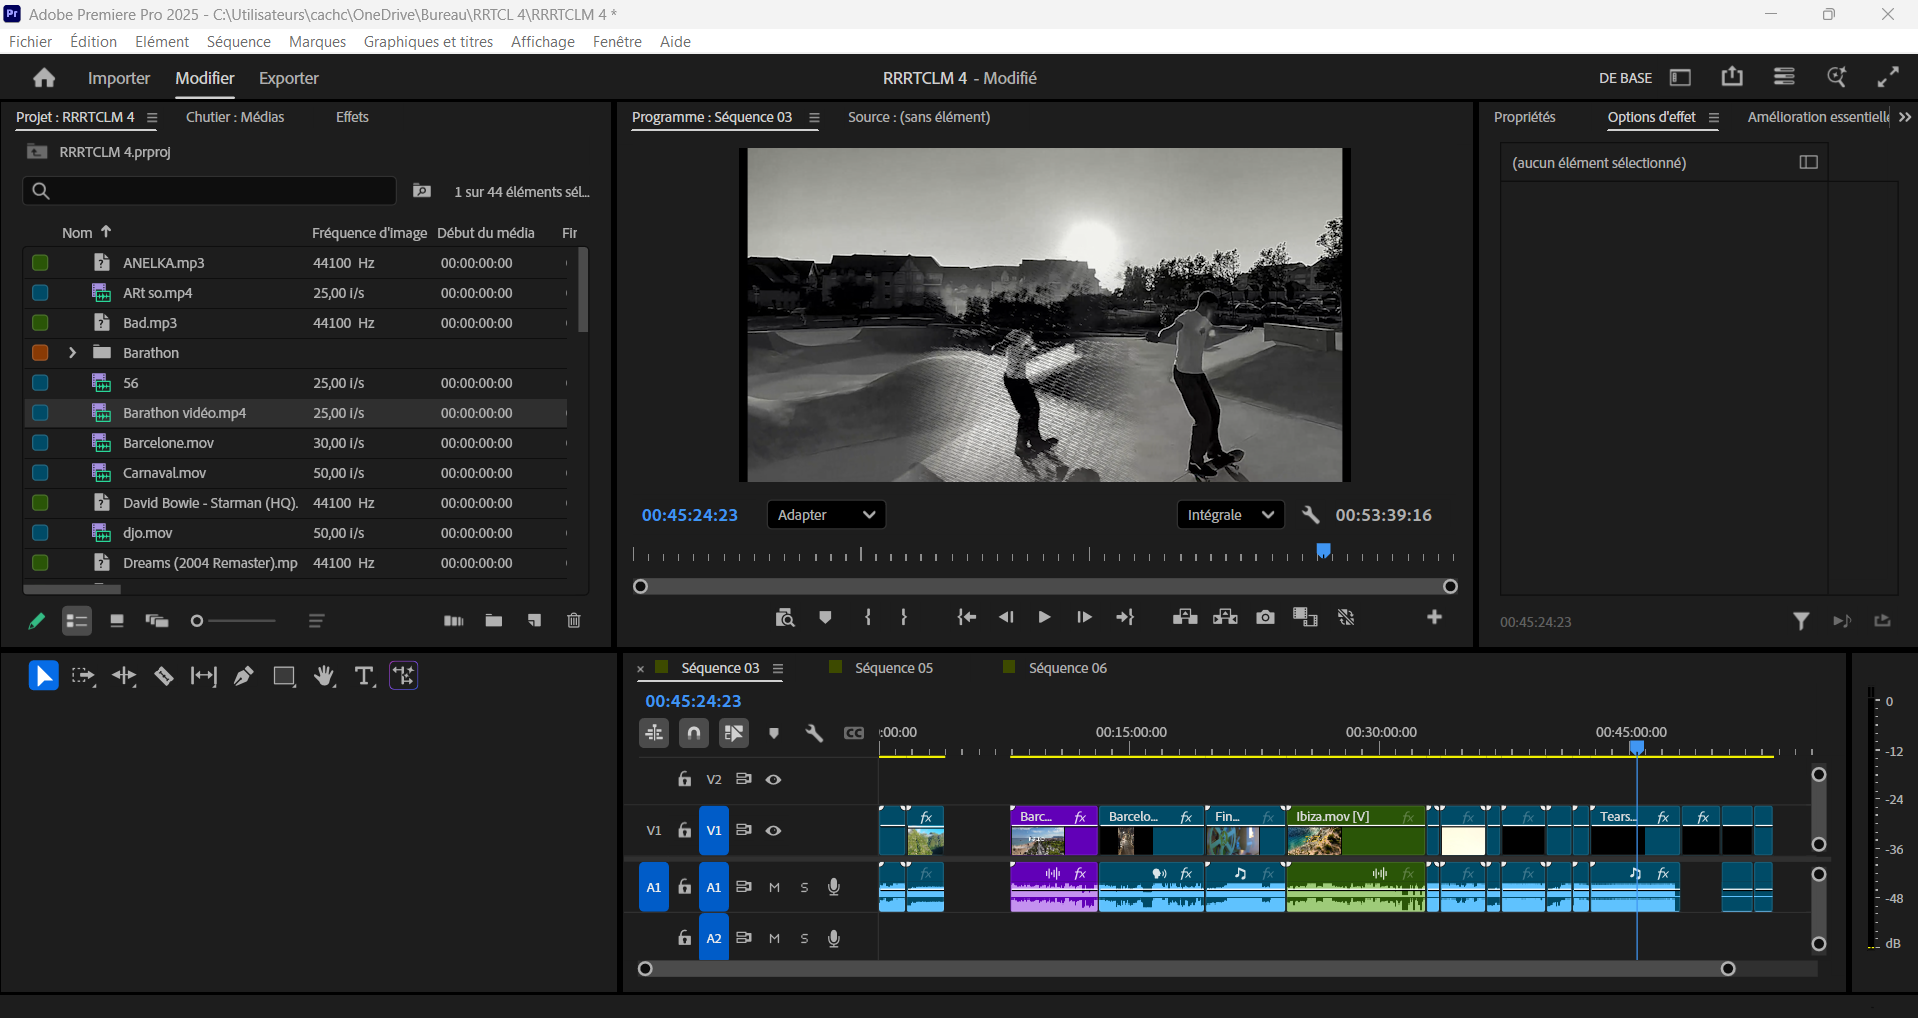Expand the Barathon folder in the project panel

[x=71, y=352]
